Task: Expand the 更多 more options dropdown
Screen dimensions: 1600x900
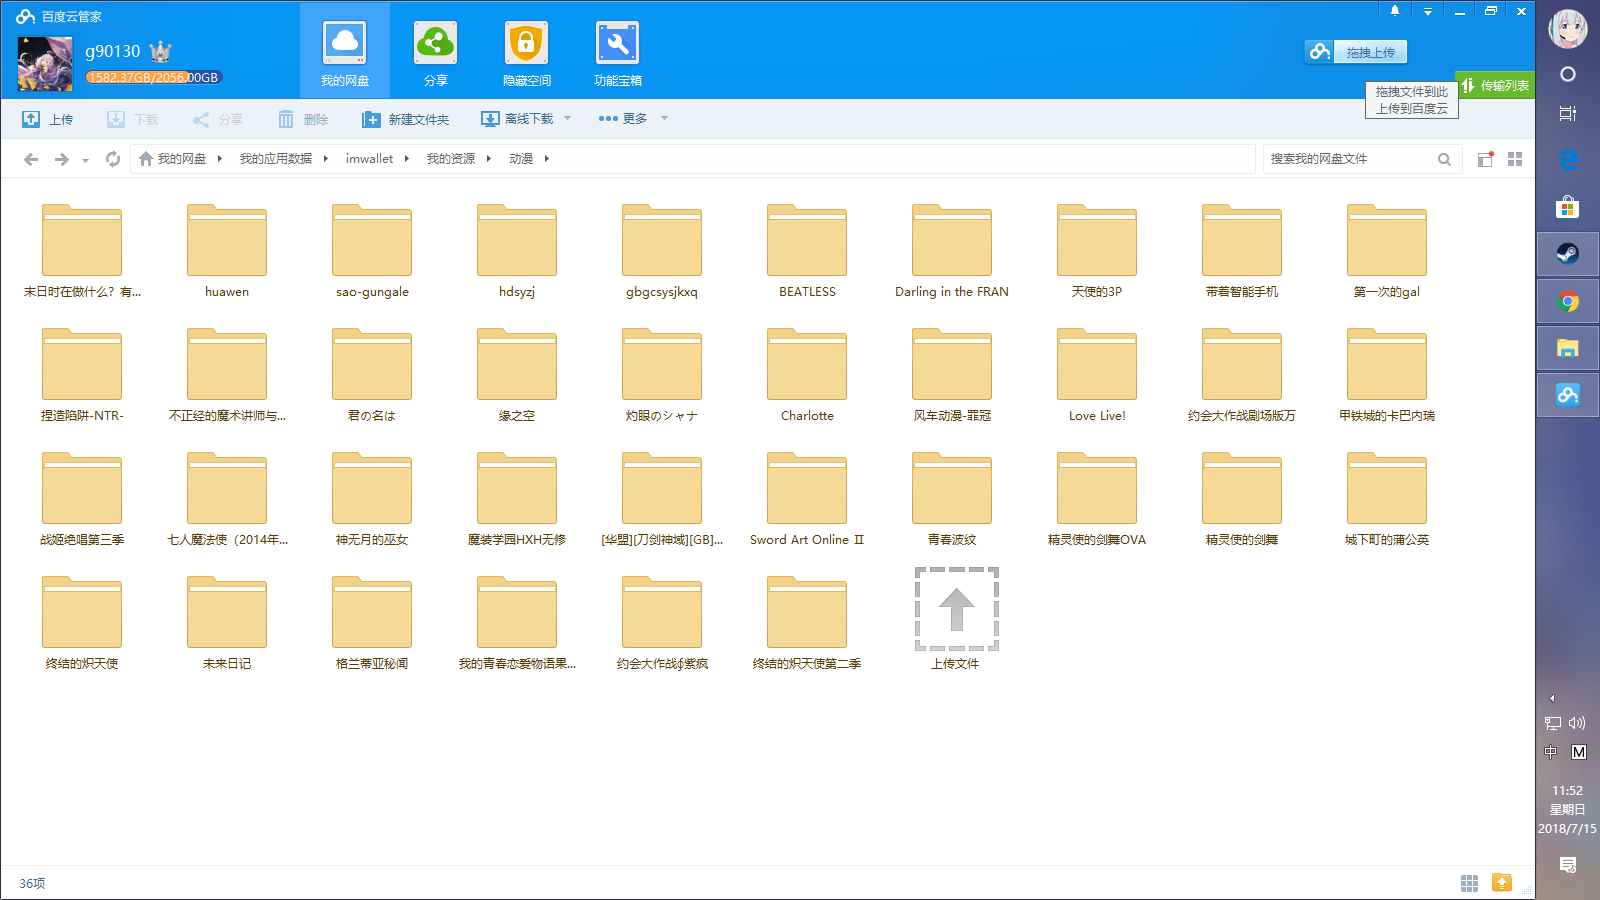Action: pyautogui.click(x=664, y=118)
